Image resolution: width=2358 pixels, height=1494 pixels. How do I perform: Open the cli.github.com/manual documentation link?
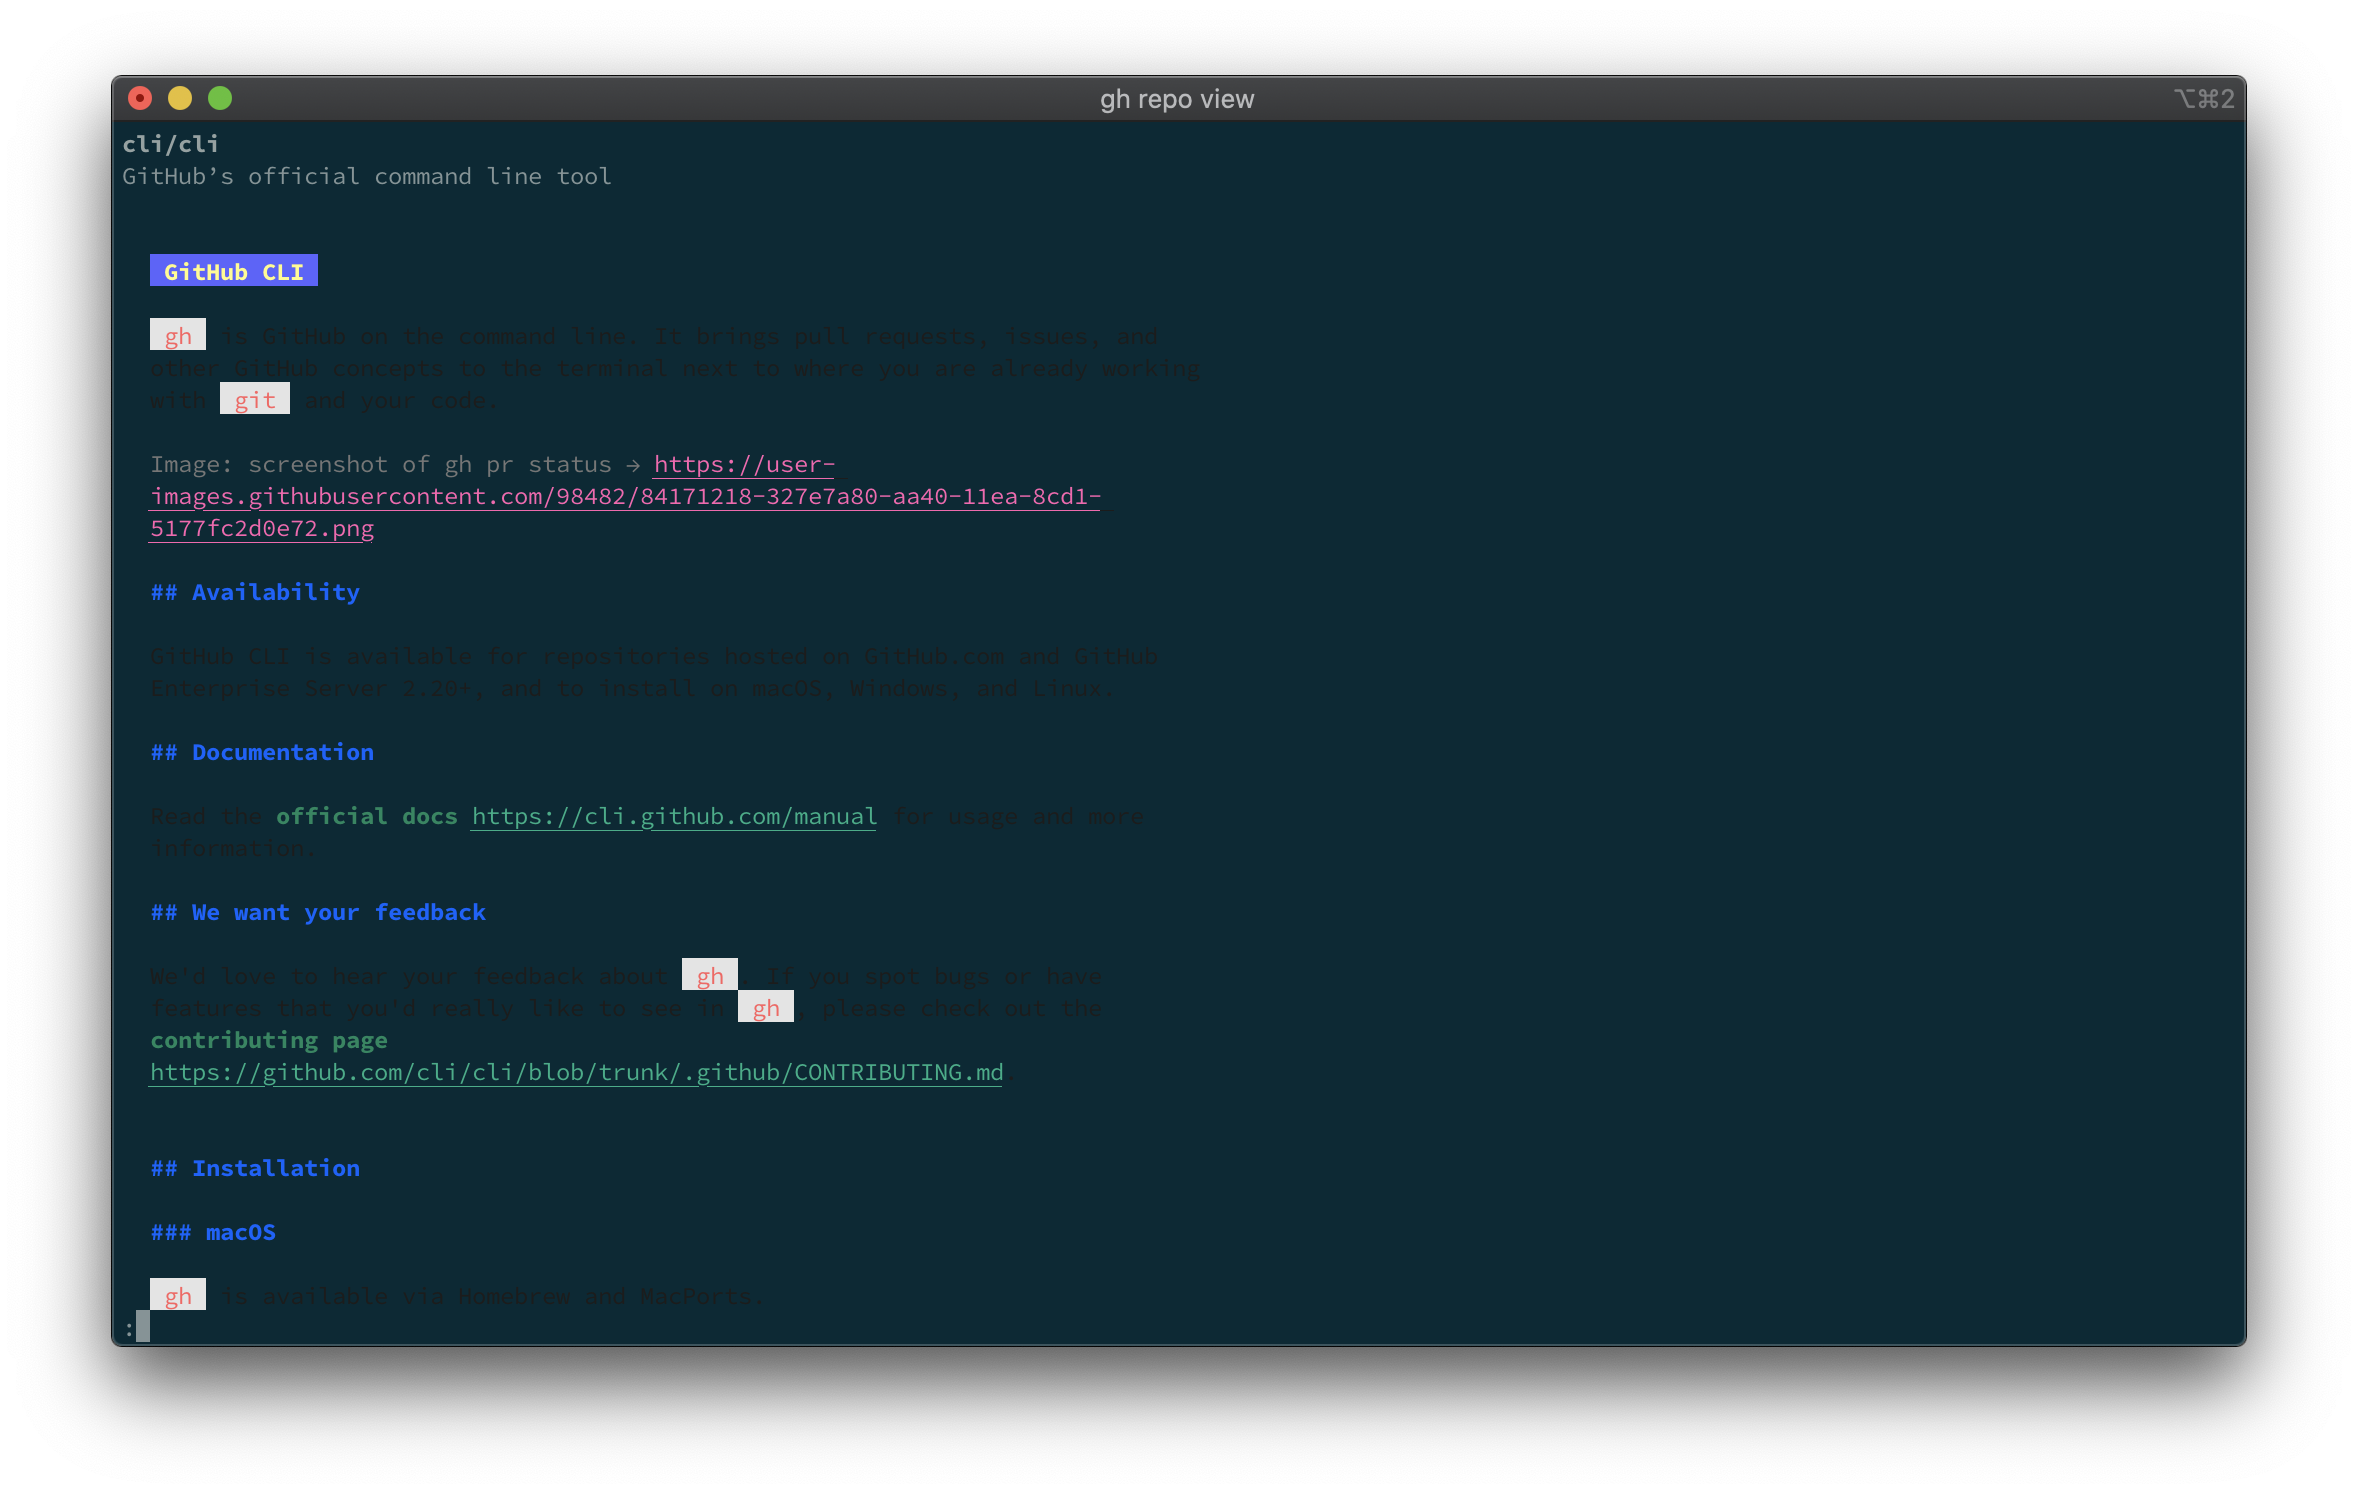(x=673, y=816)
